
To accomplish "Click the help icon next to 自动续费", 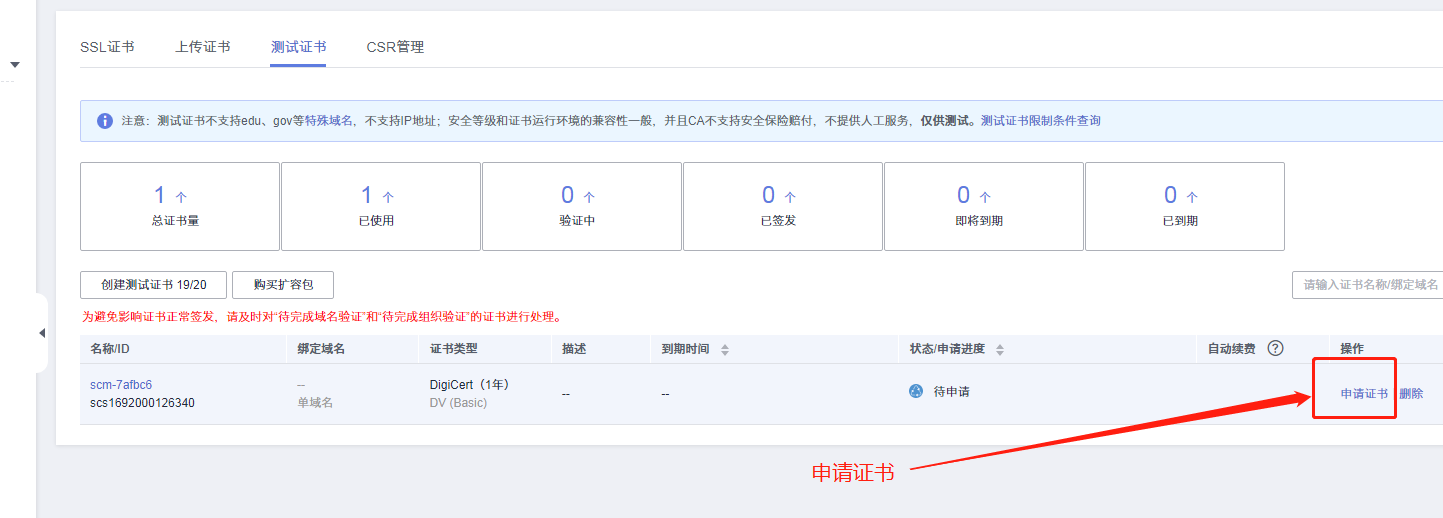I will (x=1275, y=348).
